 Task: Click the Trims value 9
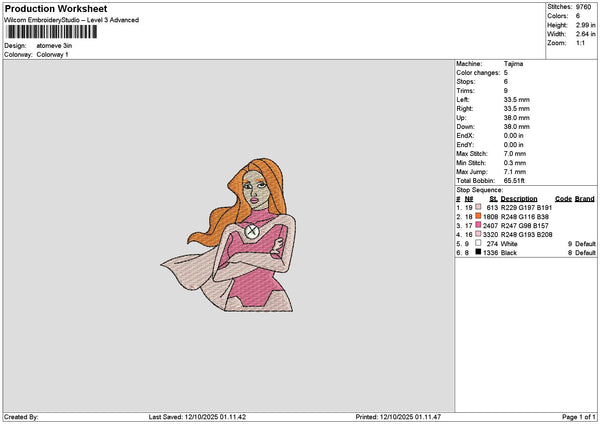click(505, 91)
